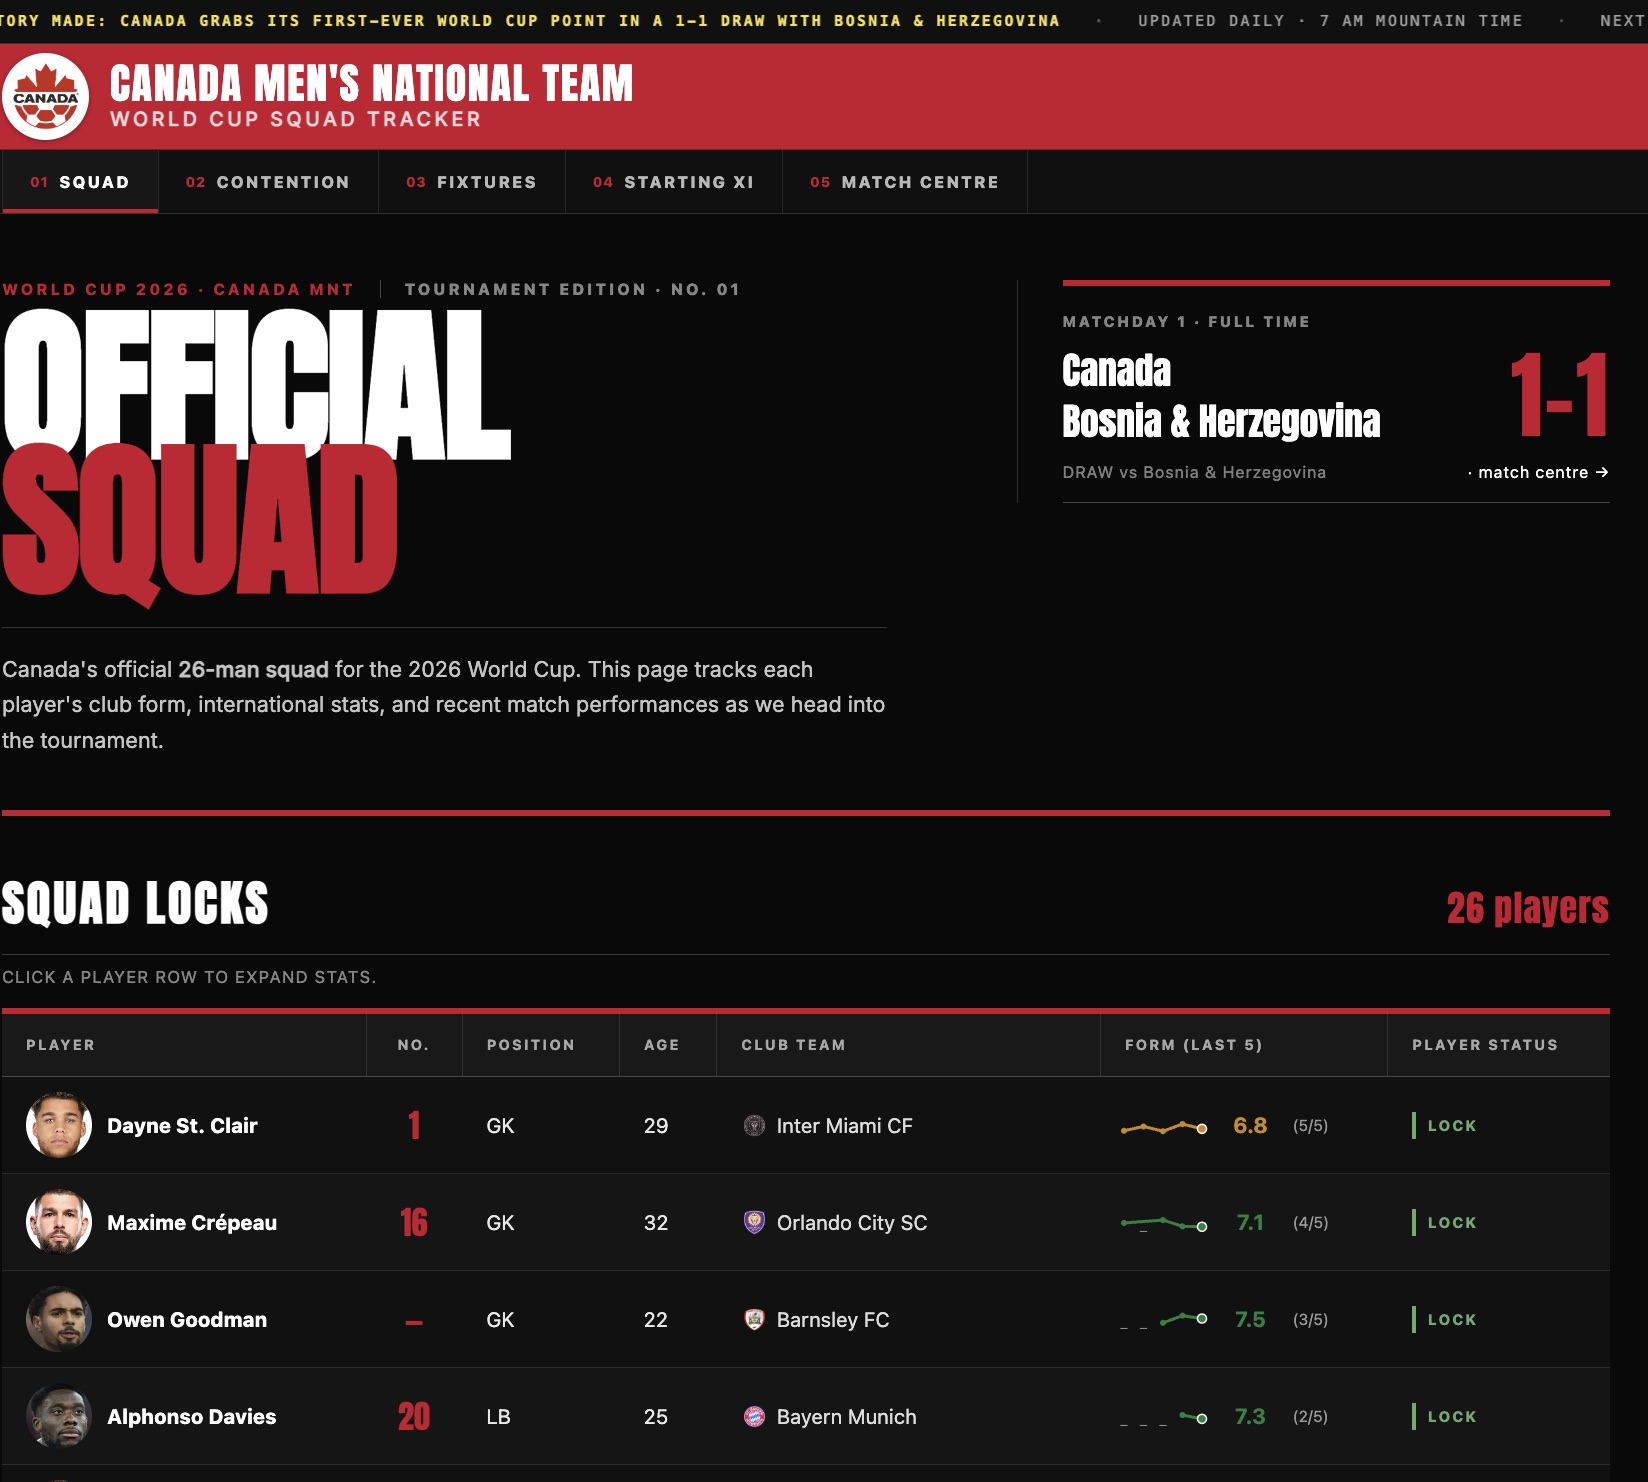Click Alphonso Davies' form sparkline
Image resolution: width=1648 pixels, height=1482 pixels.
tap(1164, 1417)
